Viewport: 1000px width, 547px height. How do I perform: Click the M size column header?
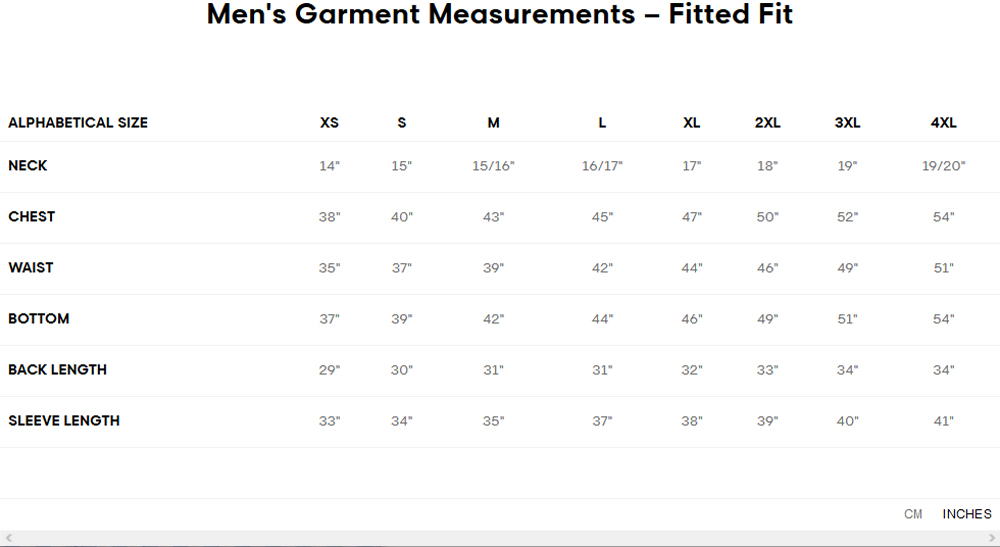[493, 122]
